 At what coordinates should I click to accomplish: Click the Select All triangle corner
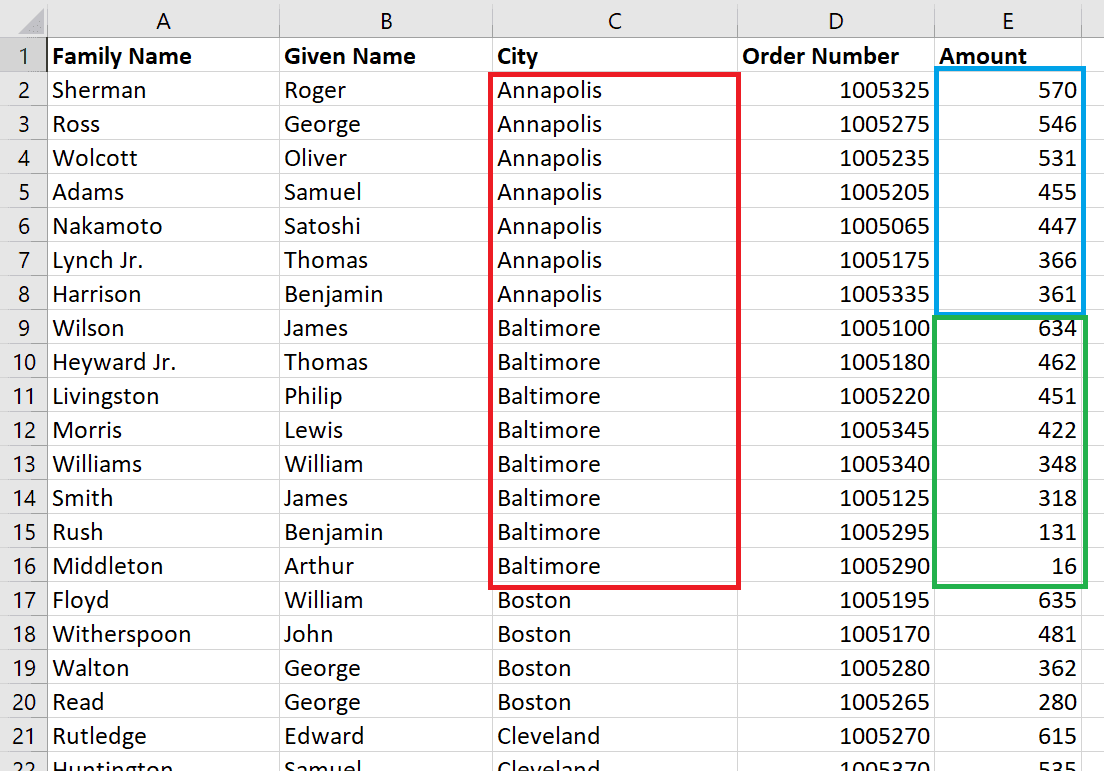click(x=24, y=20)
